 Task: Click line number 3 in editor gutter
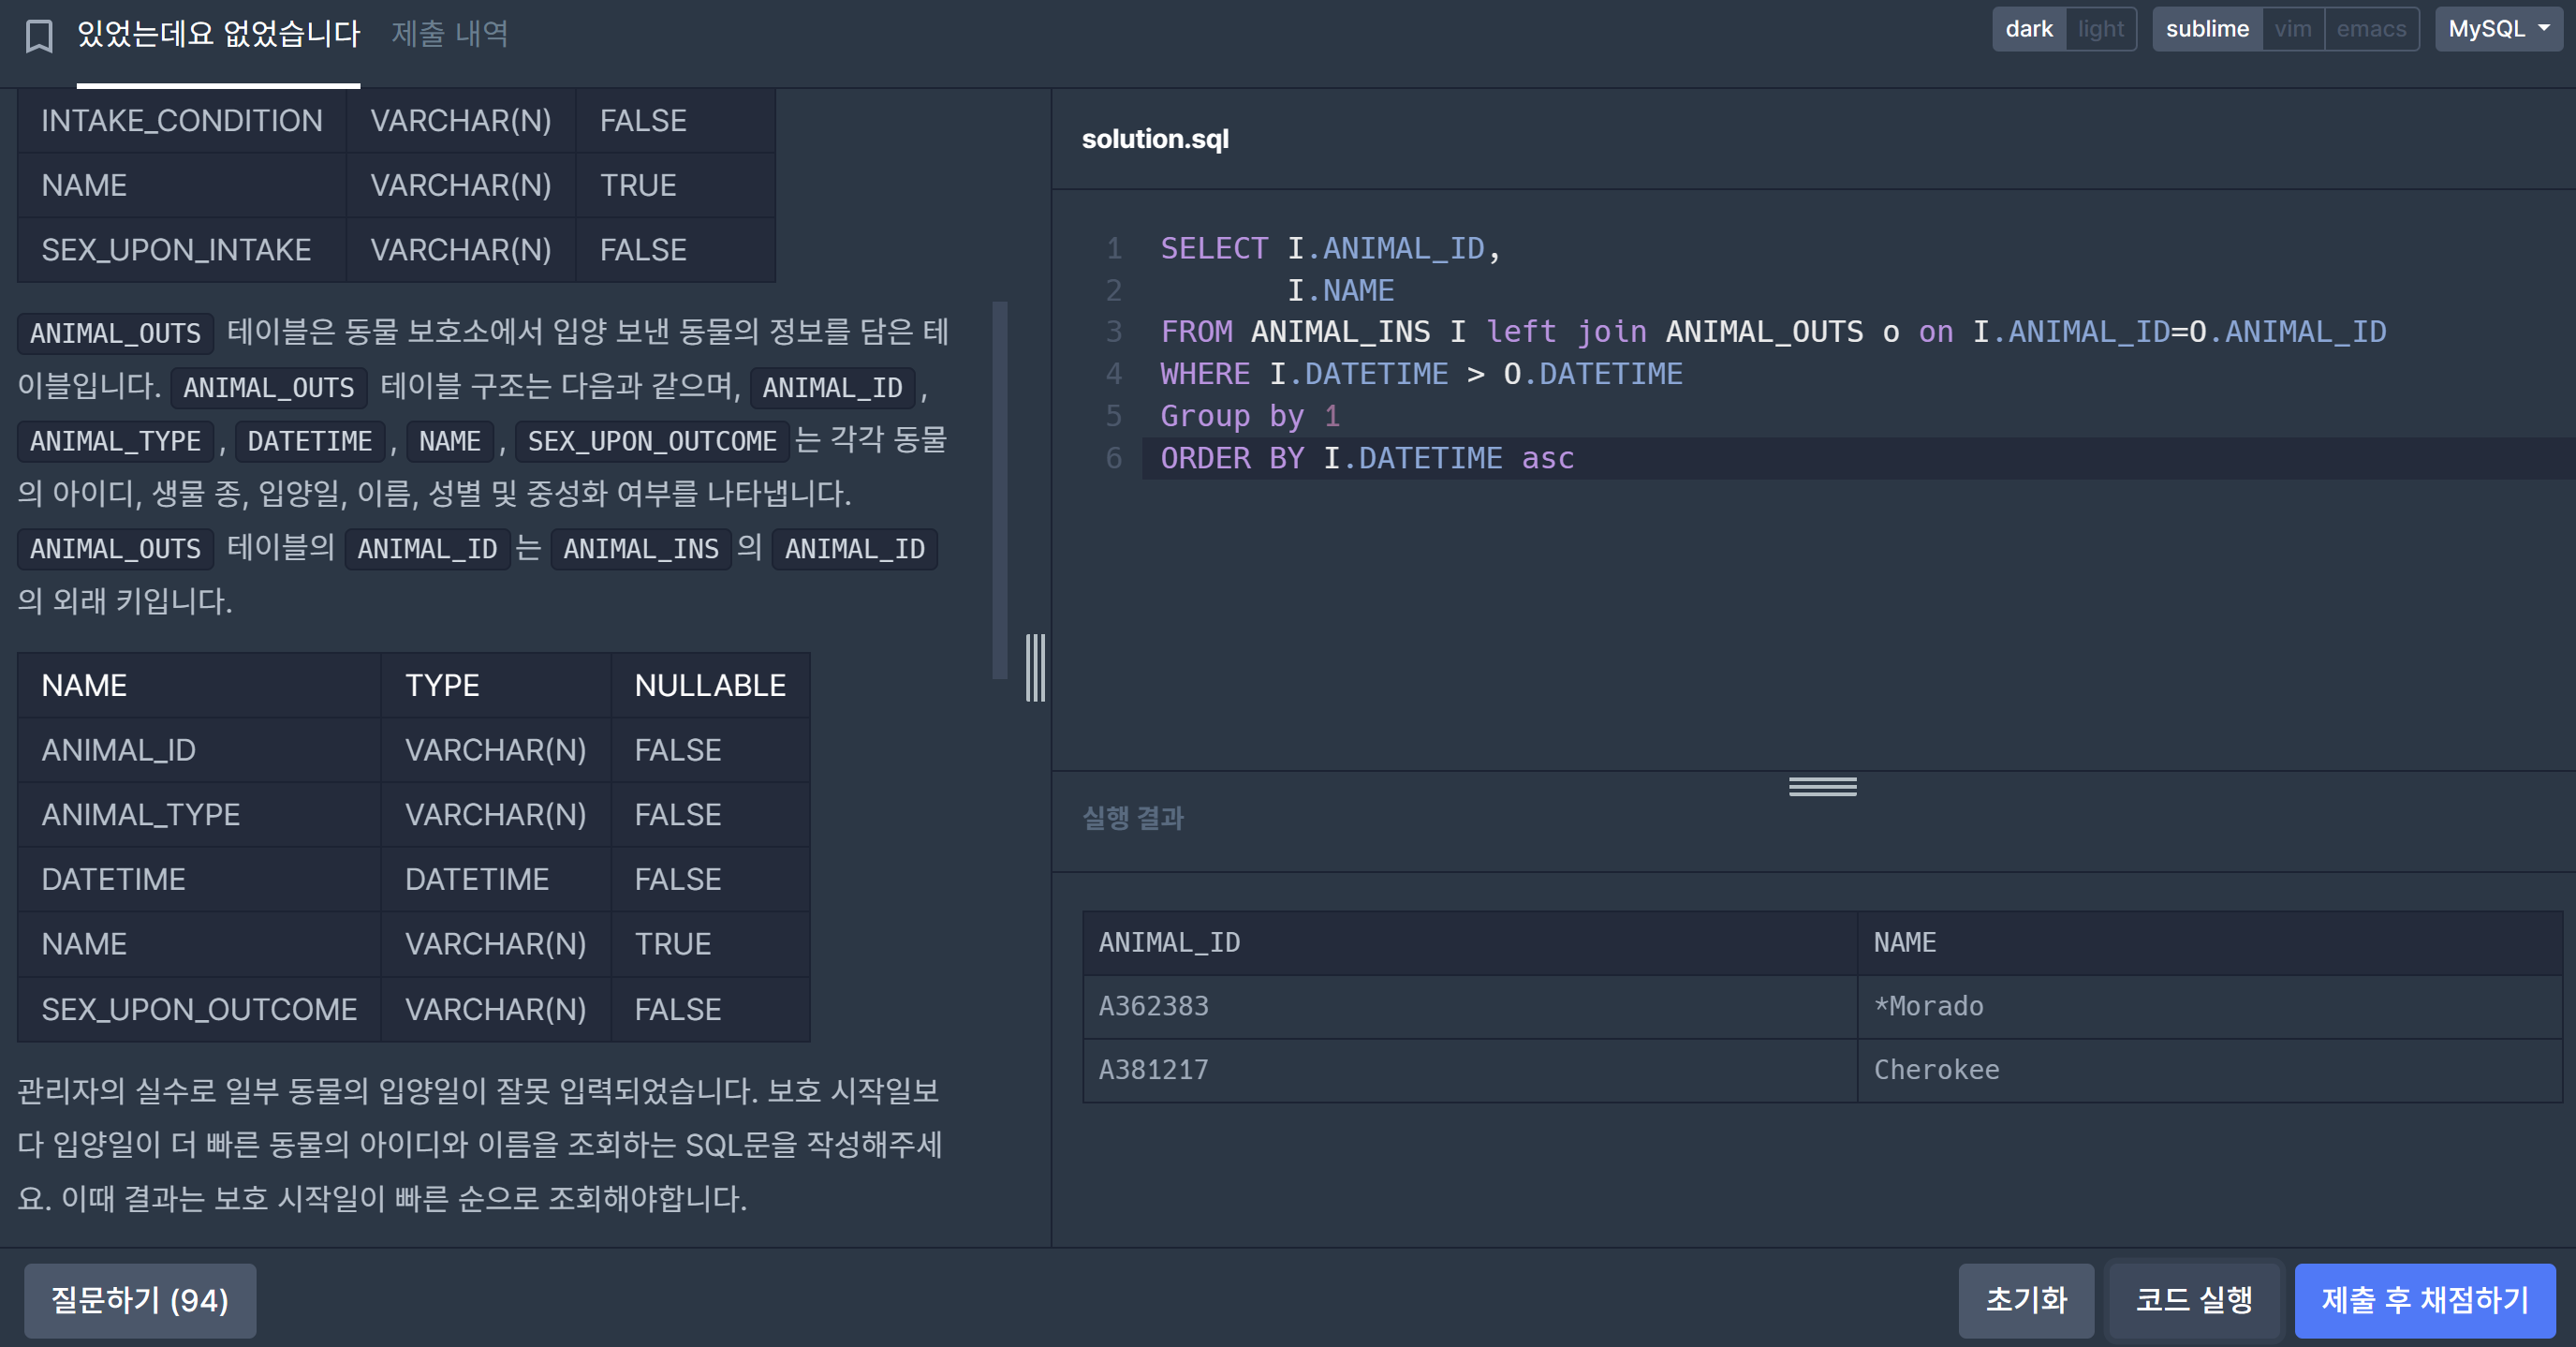point(1113,332)
